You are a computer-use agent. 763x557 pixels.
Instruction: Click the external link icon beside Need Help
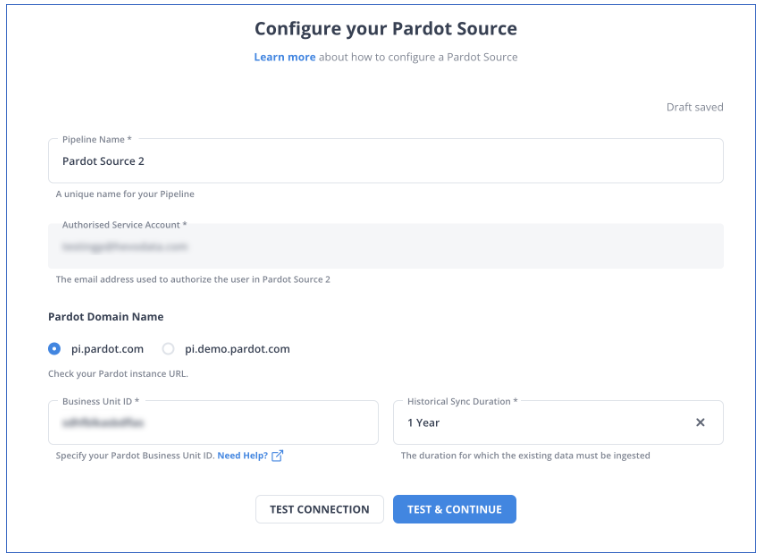(x=277, y=456)
